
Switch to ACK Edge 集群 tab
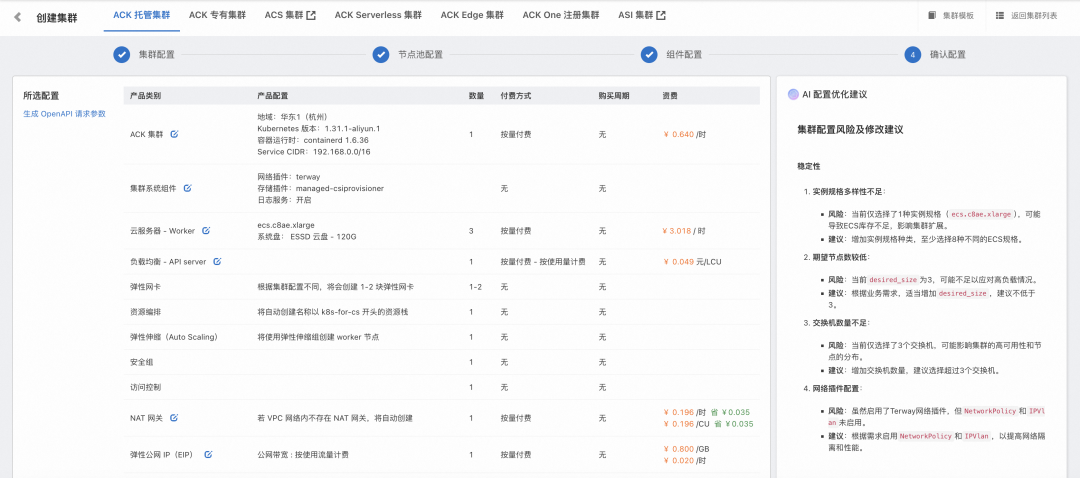(x=472, y=15)
